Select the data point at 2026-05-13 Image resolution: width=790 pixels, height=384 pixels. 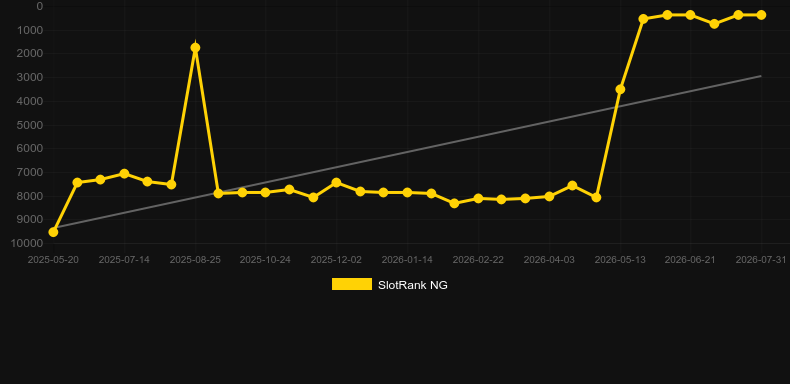tap(620, 89)
